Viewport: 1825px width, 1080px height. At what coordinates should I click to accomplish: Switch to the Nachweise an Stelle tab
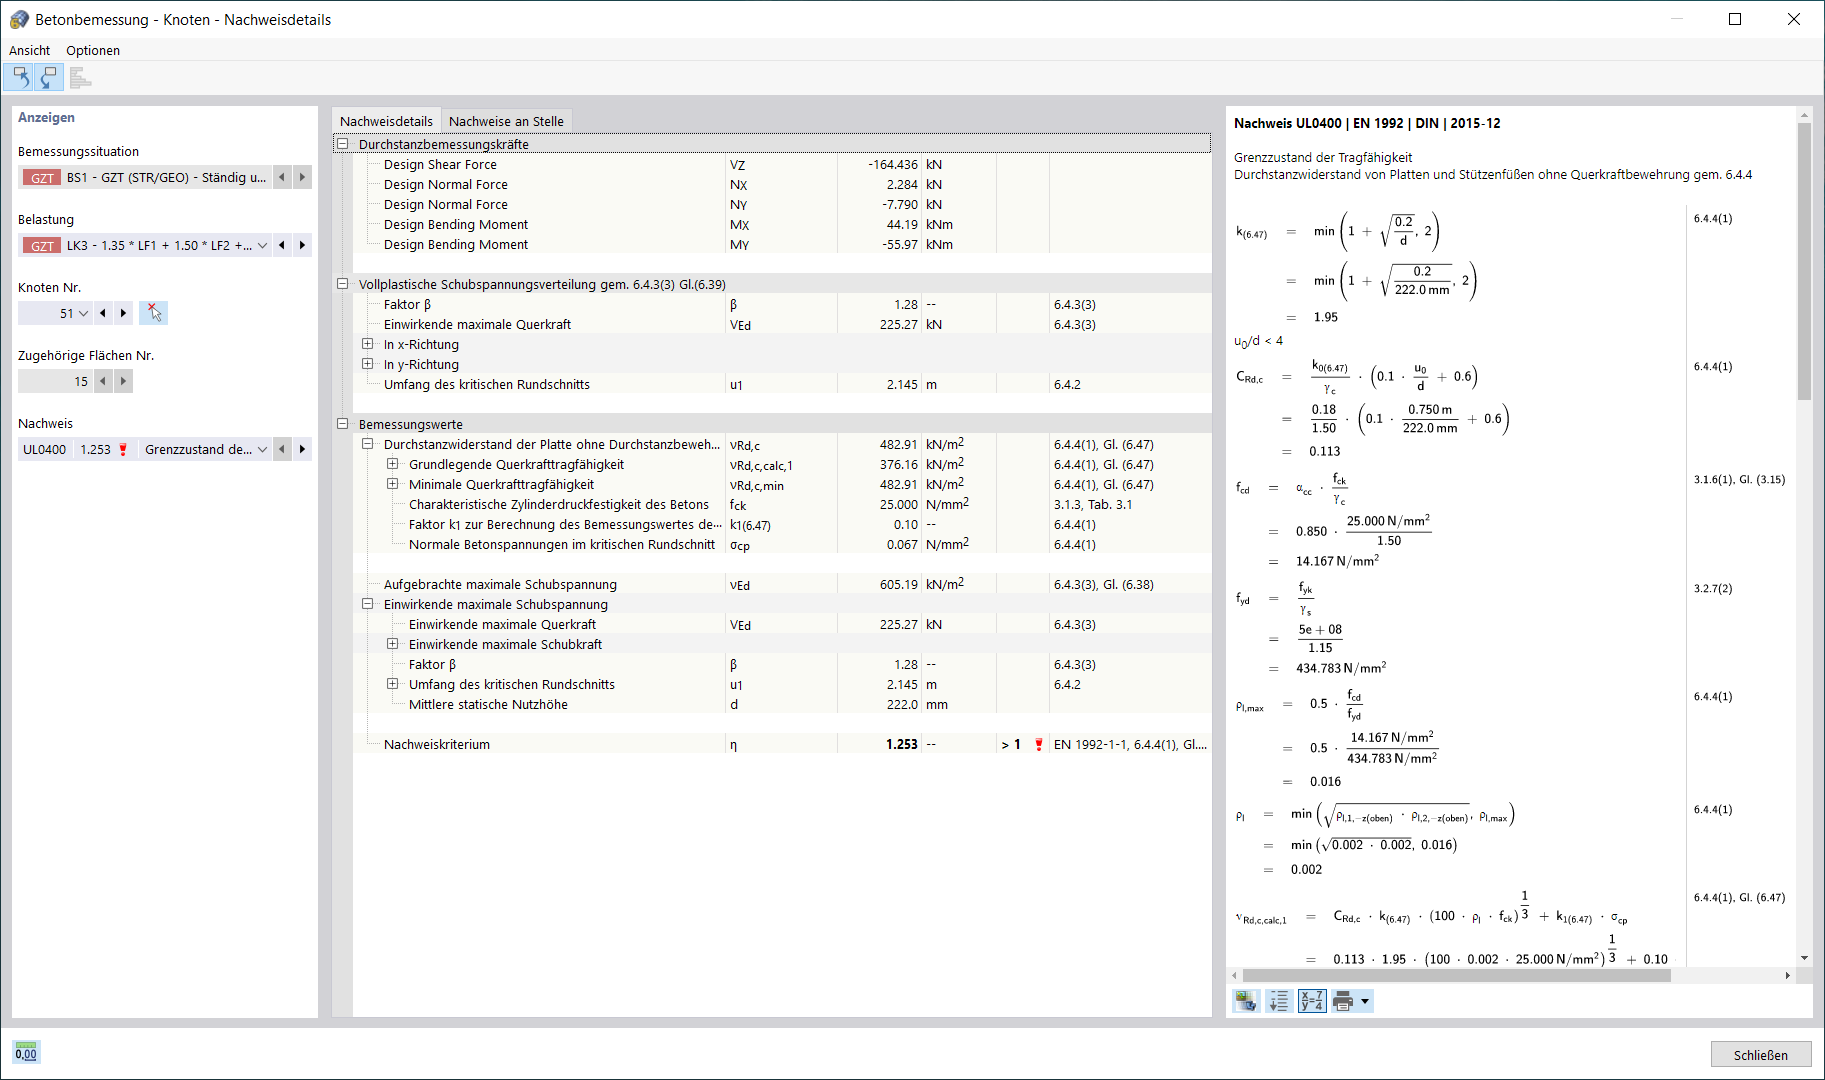(506, 121)
